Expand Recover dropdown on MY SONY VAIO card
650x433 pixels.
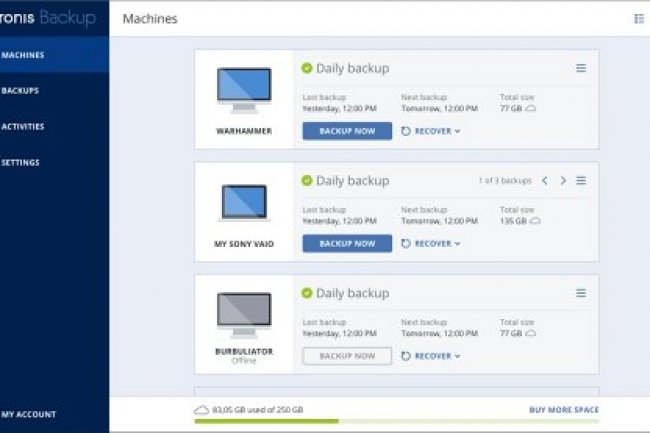pyautogui.click(x=431, y=244)
